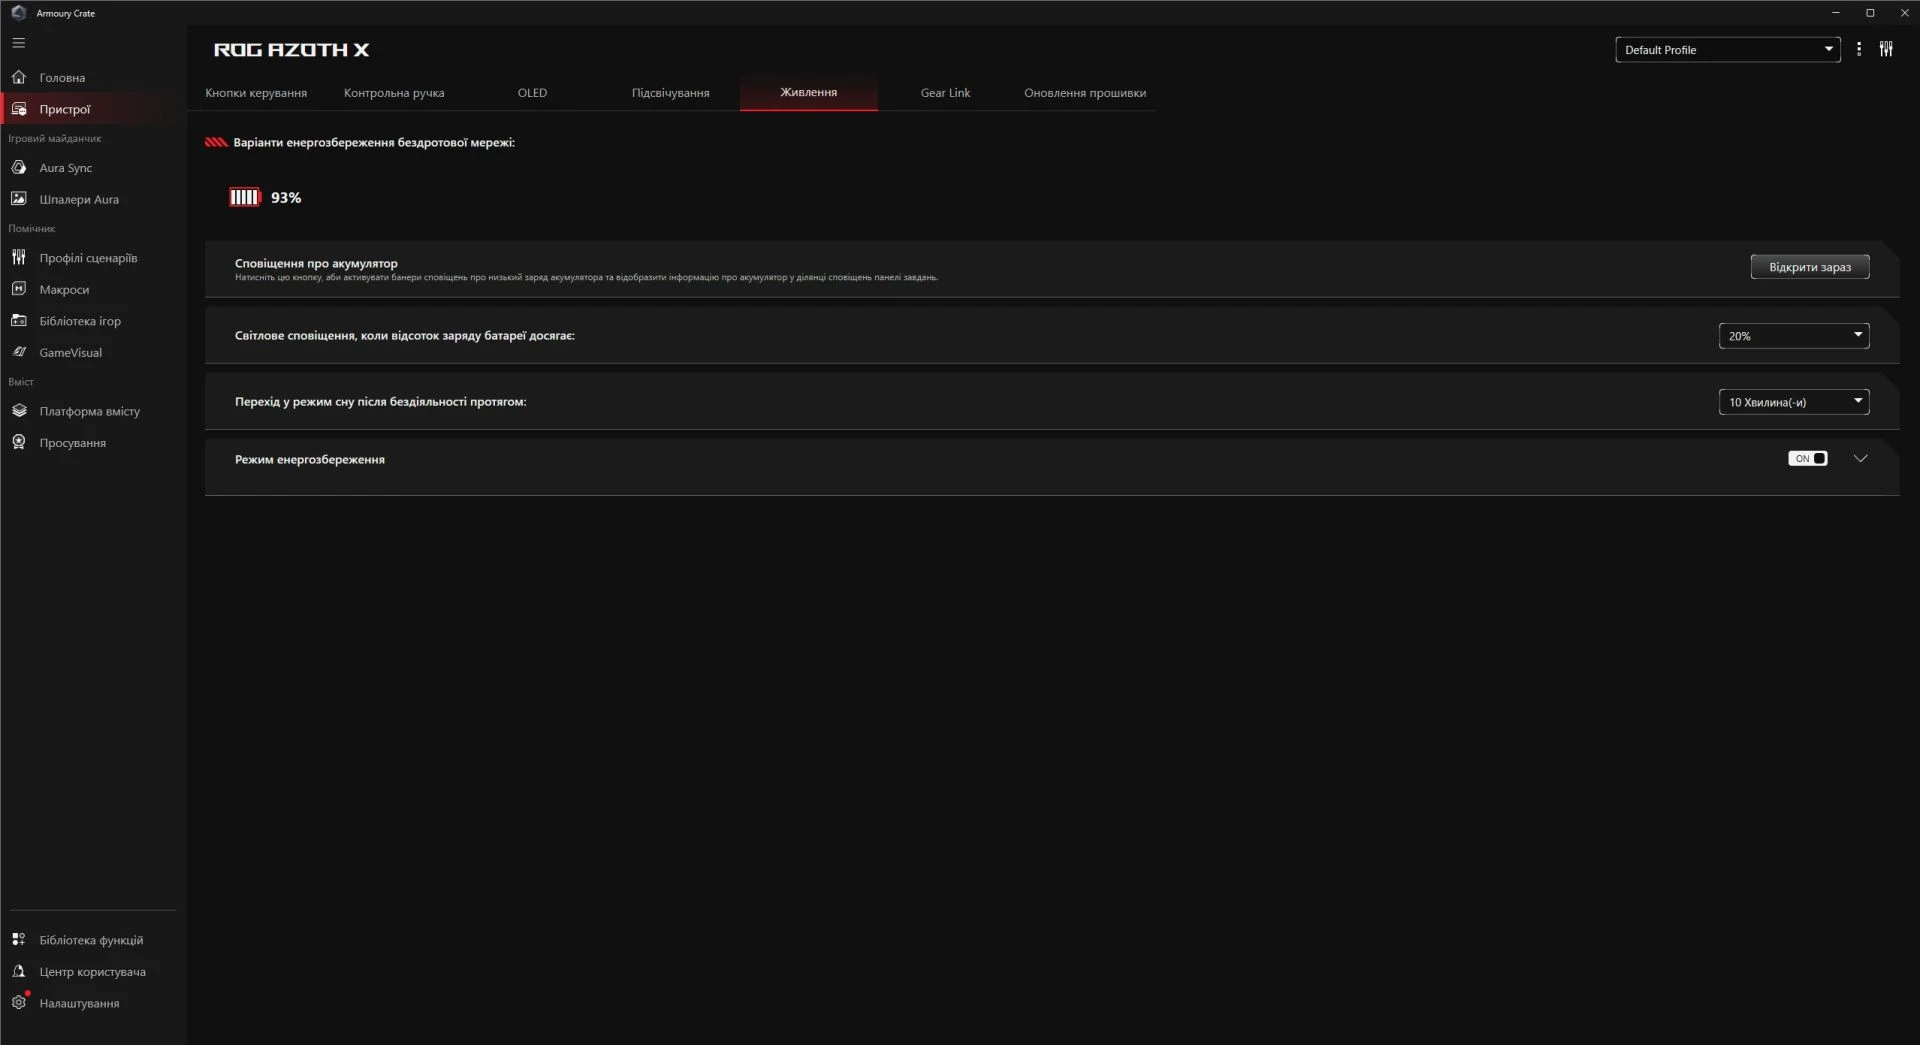Open the 20% battery alert dropdown
The height and width of the screenshot is (1045, 1920).
[1794, 336]
